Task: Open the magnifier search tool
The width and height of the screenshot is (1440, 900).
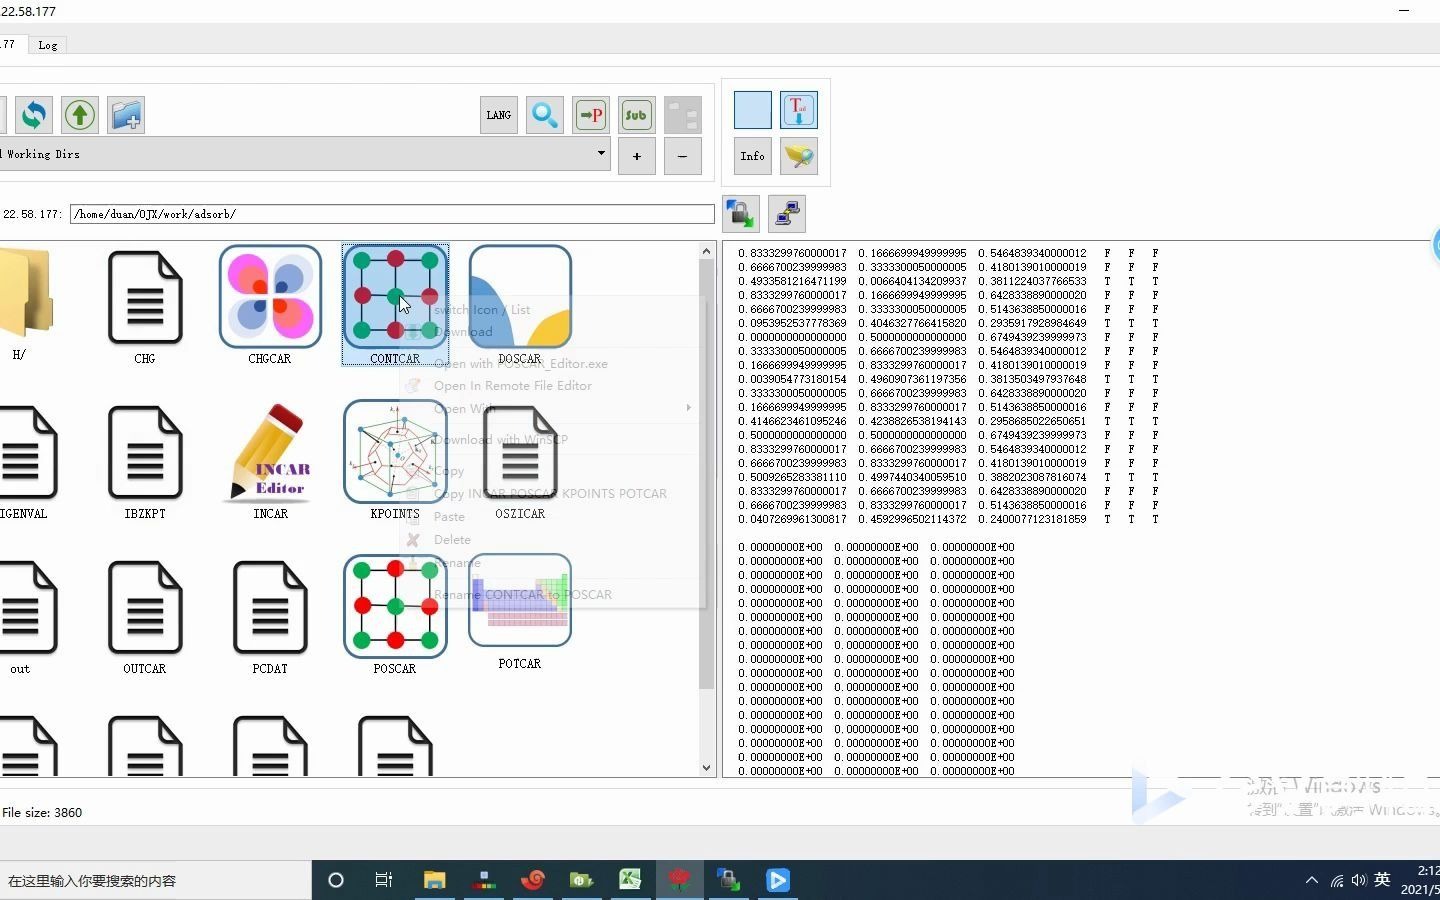Action: click(x=545, y=115)
